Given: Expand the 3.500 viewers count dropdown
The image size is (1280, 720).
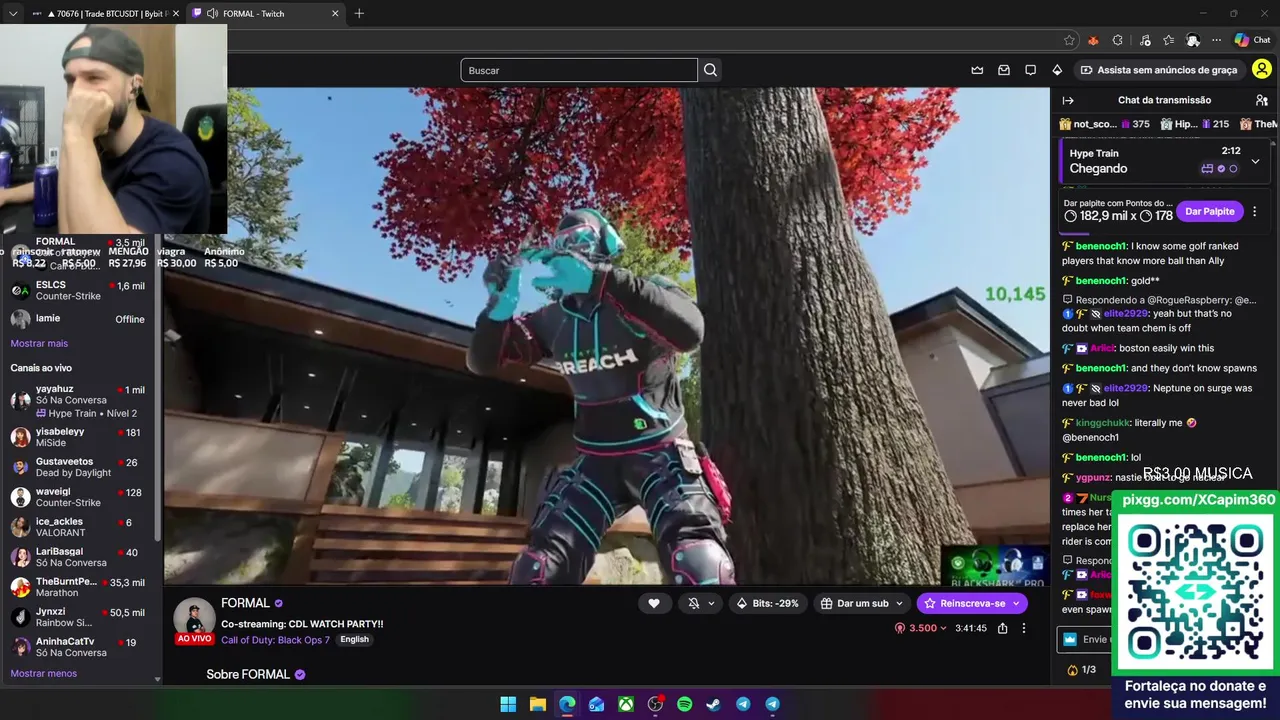Looking at the screenshot, I should pyautogui.click(x=921, y=628).
